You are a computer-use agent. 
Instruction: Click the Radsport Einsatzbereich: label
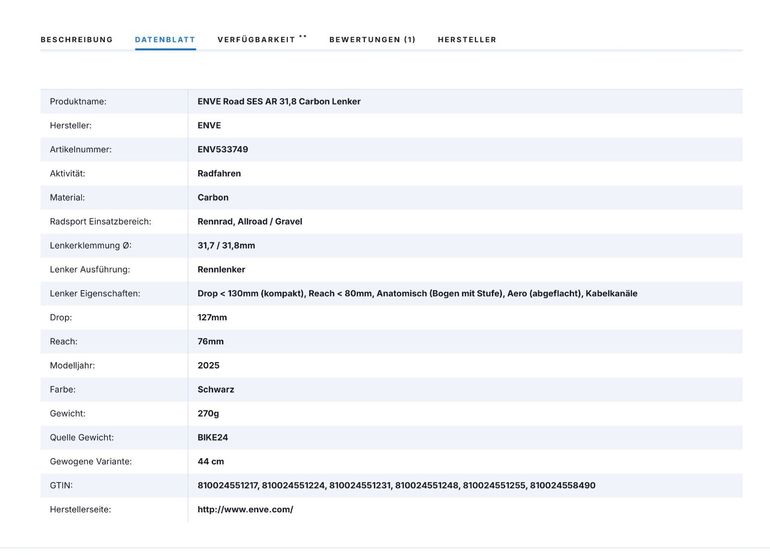(100, 222)
